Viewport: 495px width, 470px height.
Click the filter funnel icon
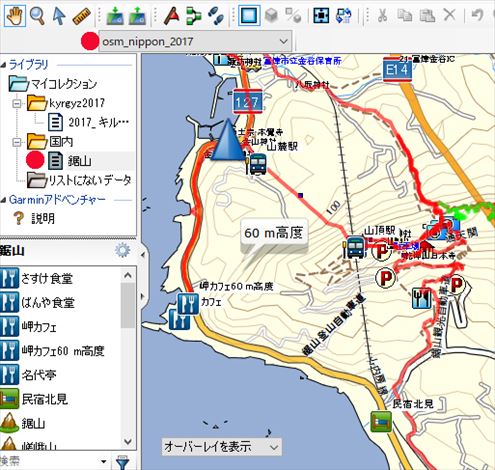pyautogui.click(x=123, y=462)
